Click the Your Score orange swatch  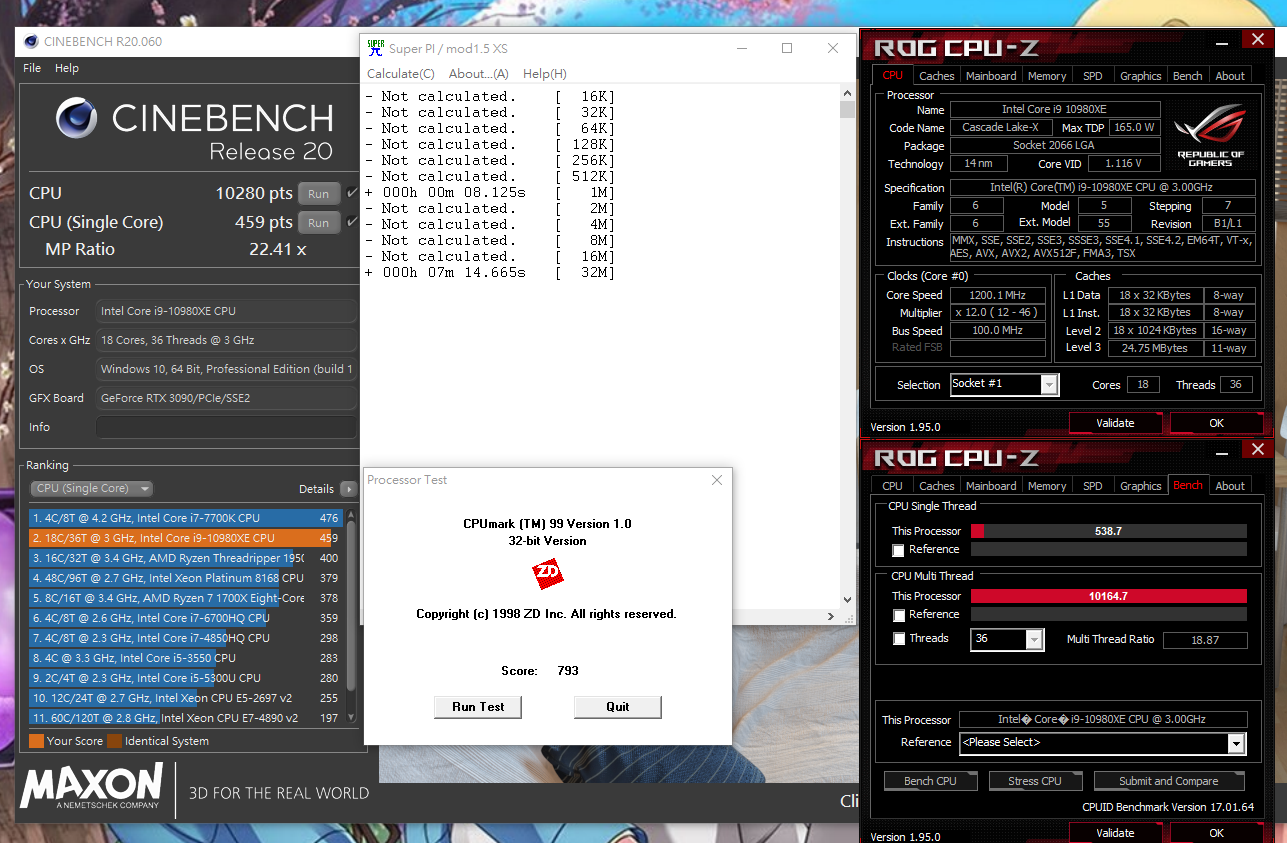coord(36,741)
